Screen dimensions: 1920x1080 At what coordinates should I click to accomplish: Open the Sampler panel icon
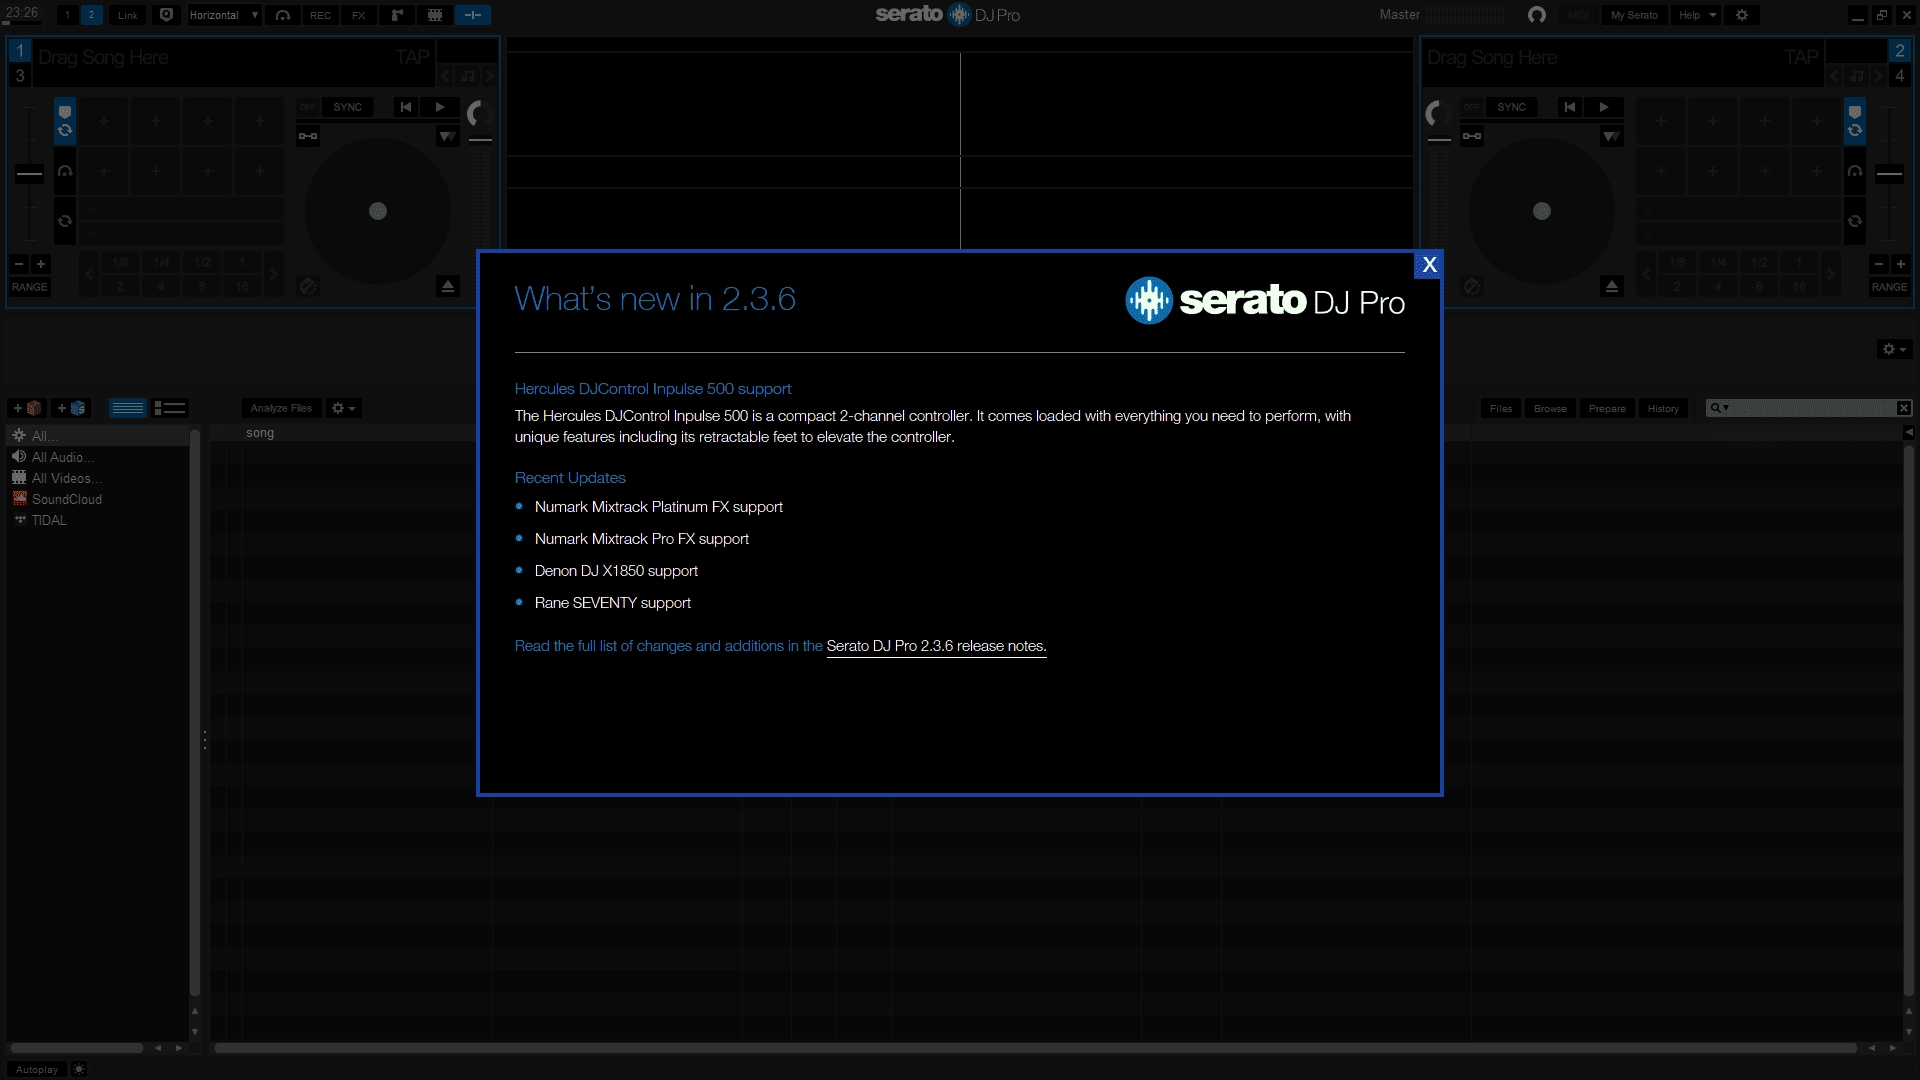(x=397, y=15)
